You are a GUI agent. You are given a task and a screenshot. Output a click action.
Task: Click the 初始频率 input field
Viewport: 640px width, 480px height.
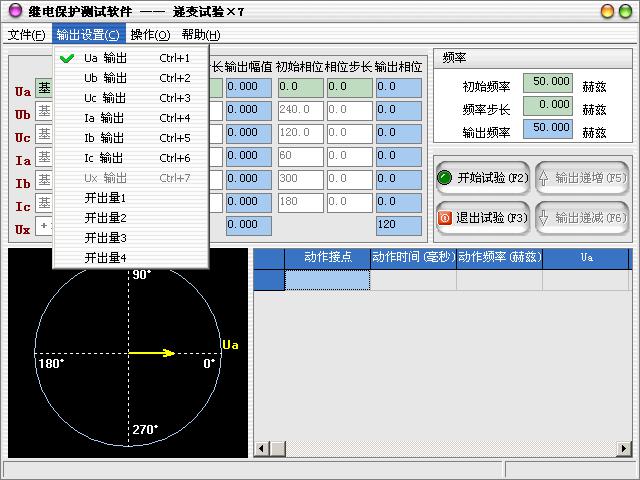(548, 83)
